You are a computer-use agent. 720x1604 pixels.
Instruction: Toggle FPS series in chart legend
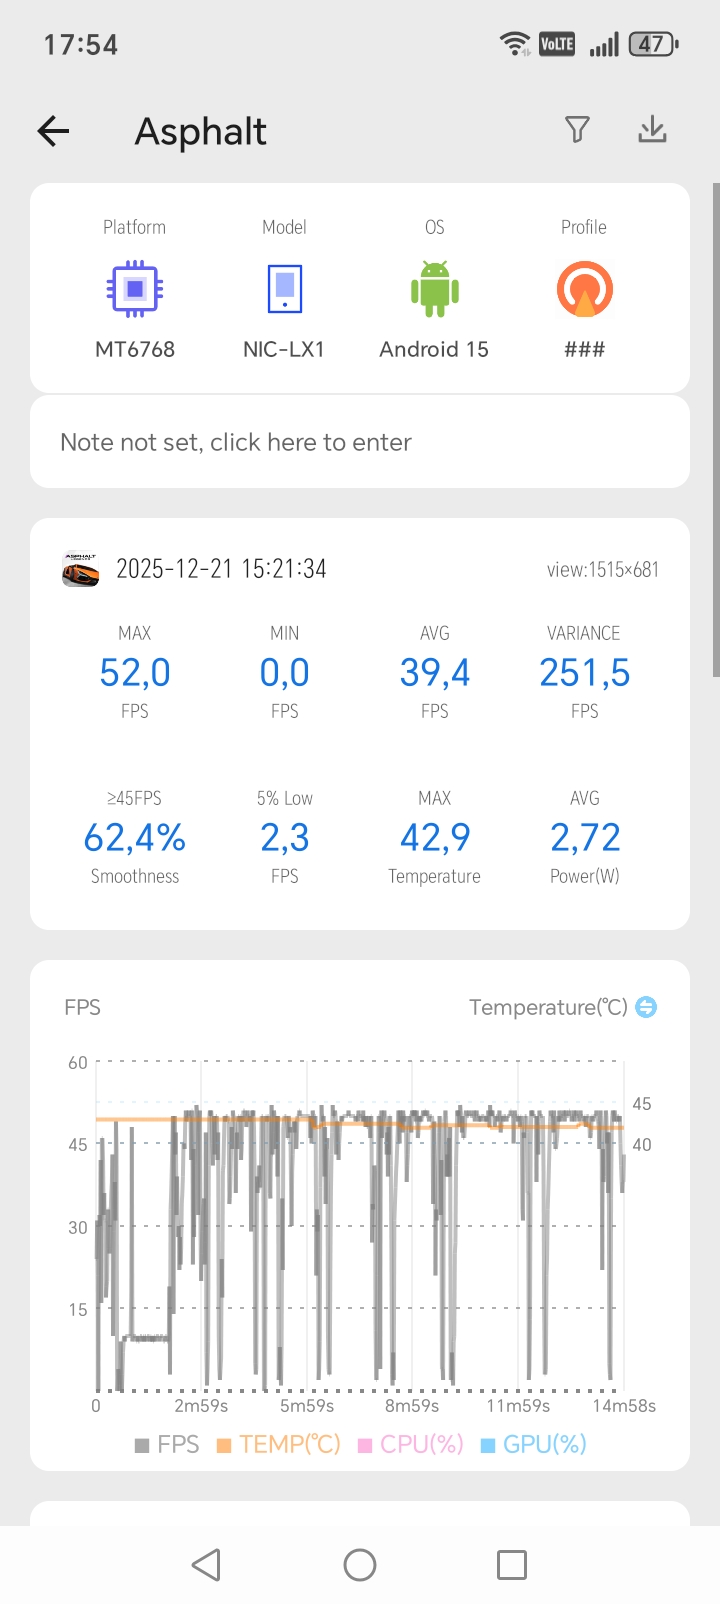click(167, 1444)
